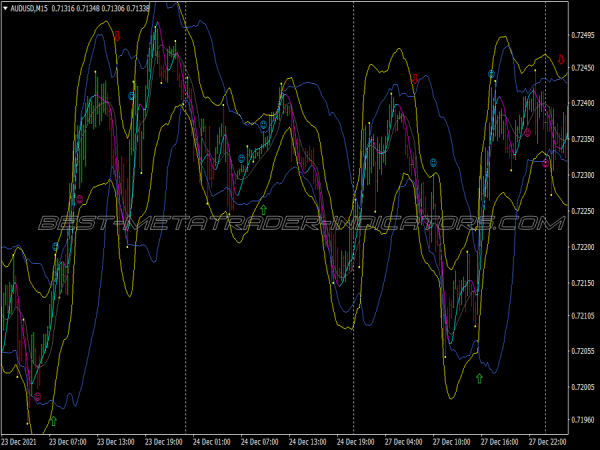Select the red sell arrow nearest the price axis
Screen dimensions: 600x450
point(561,60)
